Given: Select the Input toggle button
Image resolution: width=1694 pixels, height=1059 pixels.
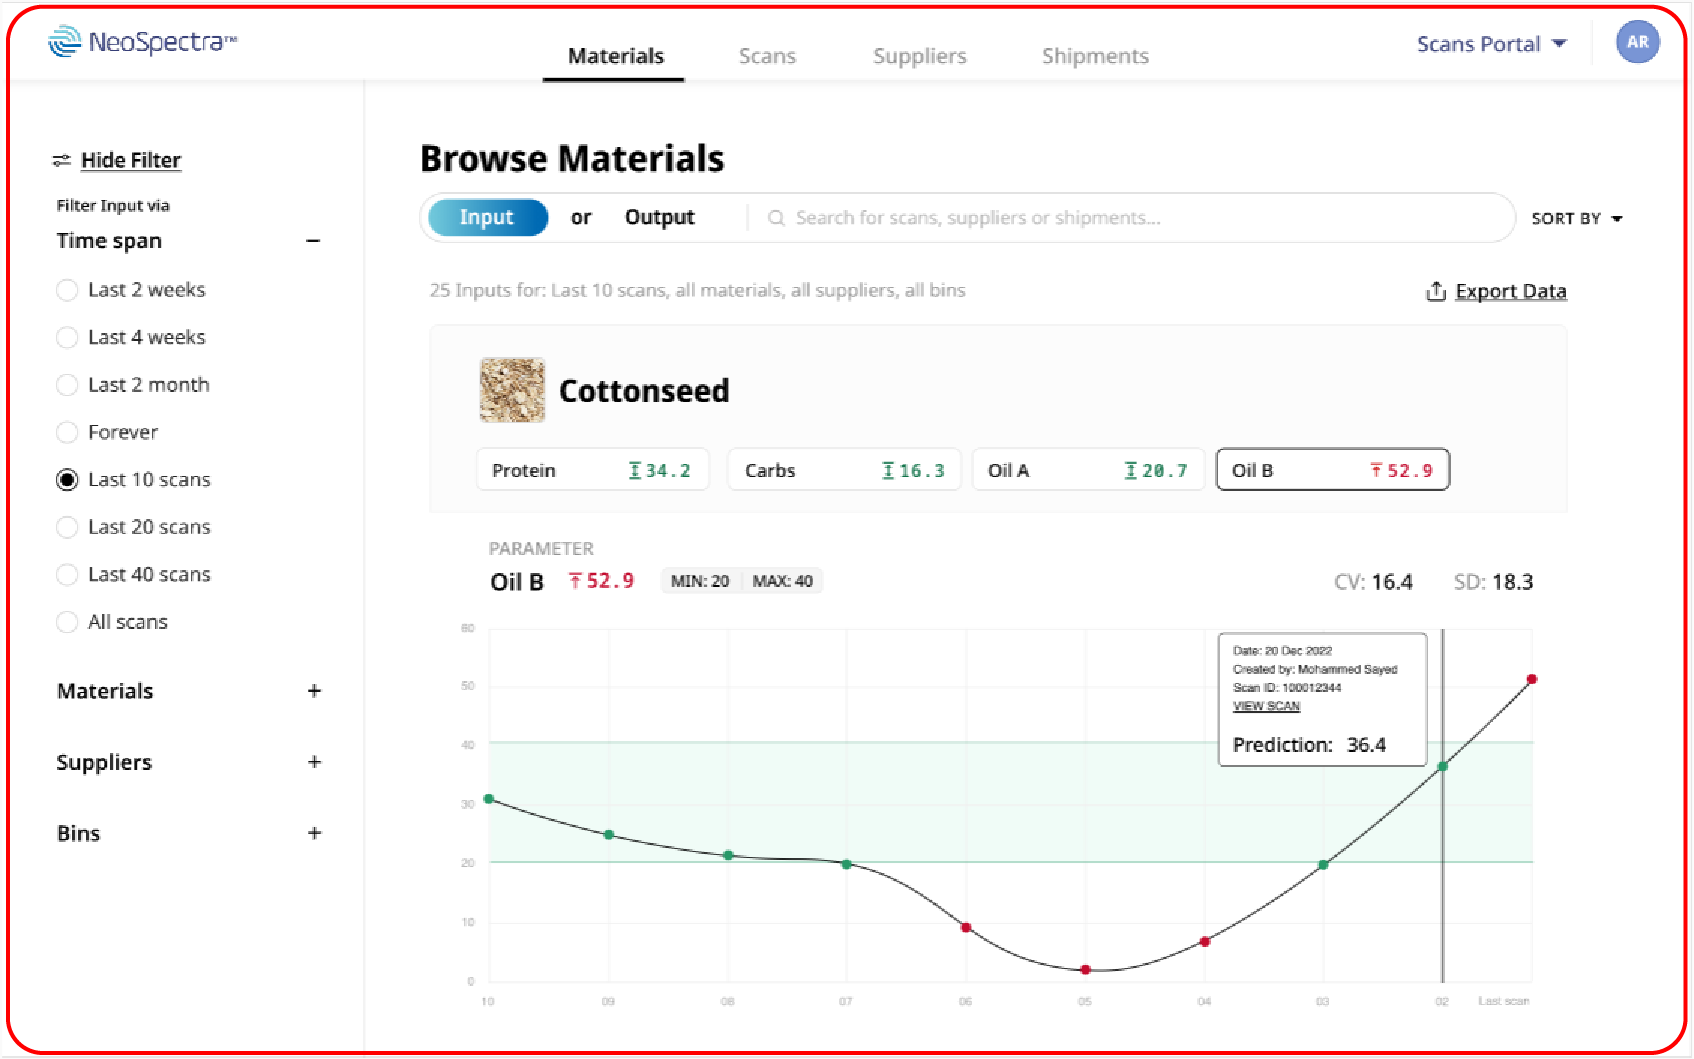Looking at the screenshot, I should (487, 217).
